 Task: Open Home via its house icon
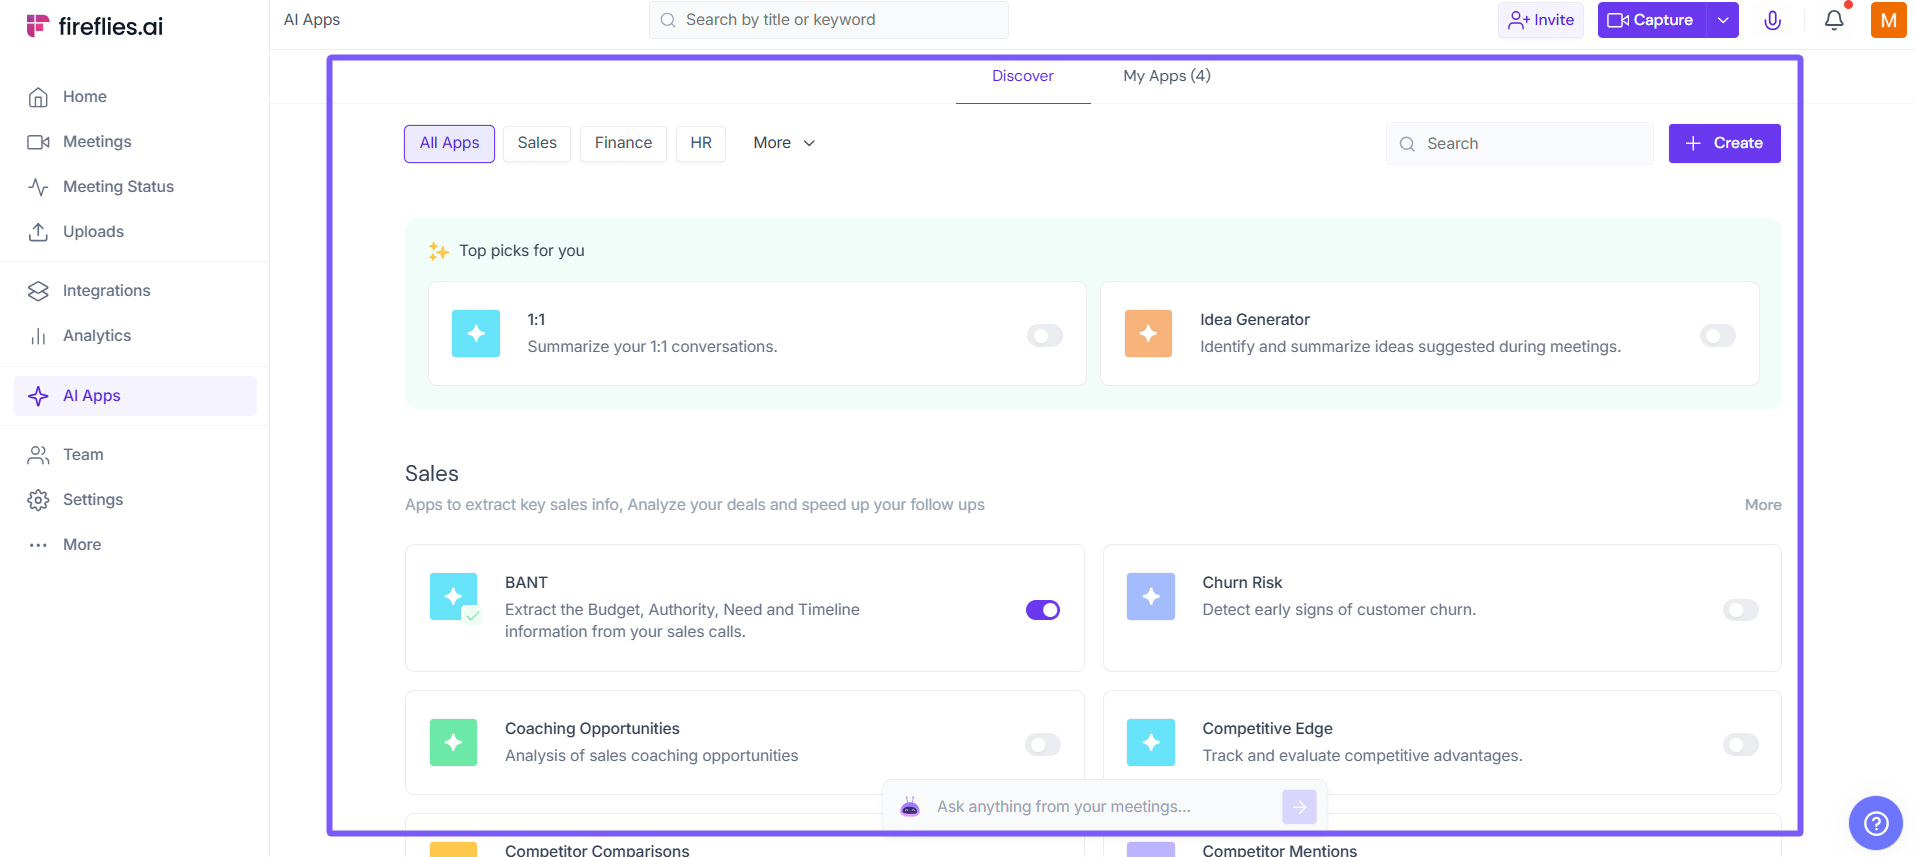38,97
